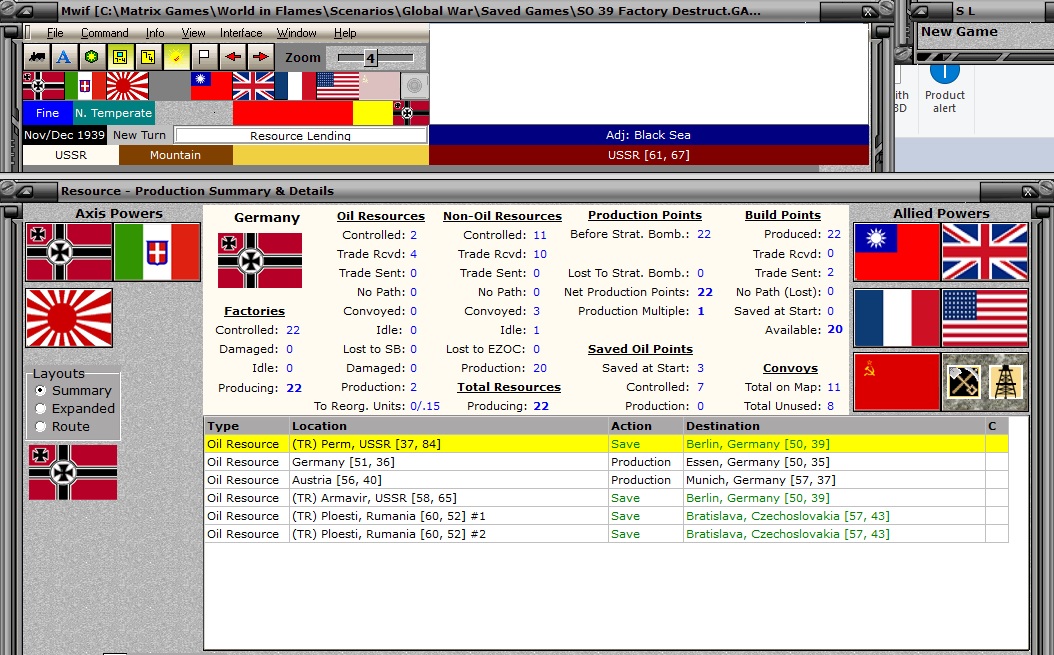Open the Info menu

tap(155, 33)
